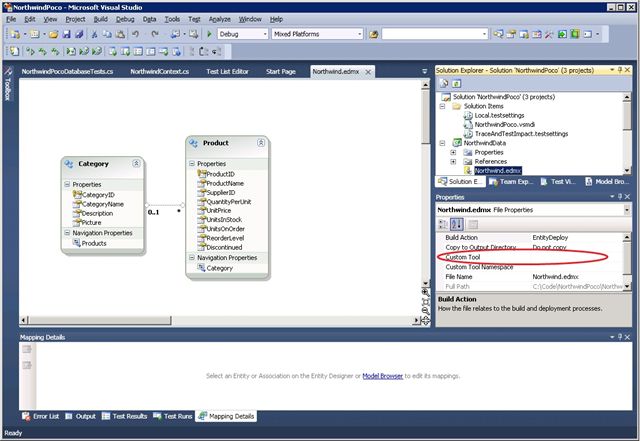Click the designer horizontal scrollbar thumb
640x441 pixels.
[100, 321]
